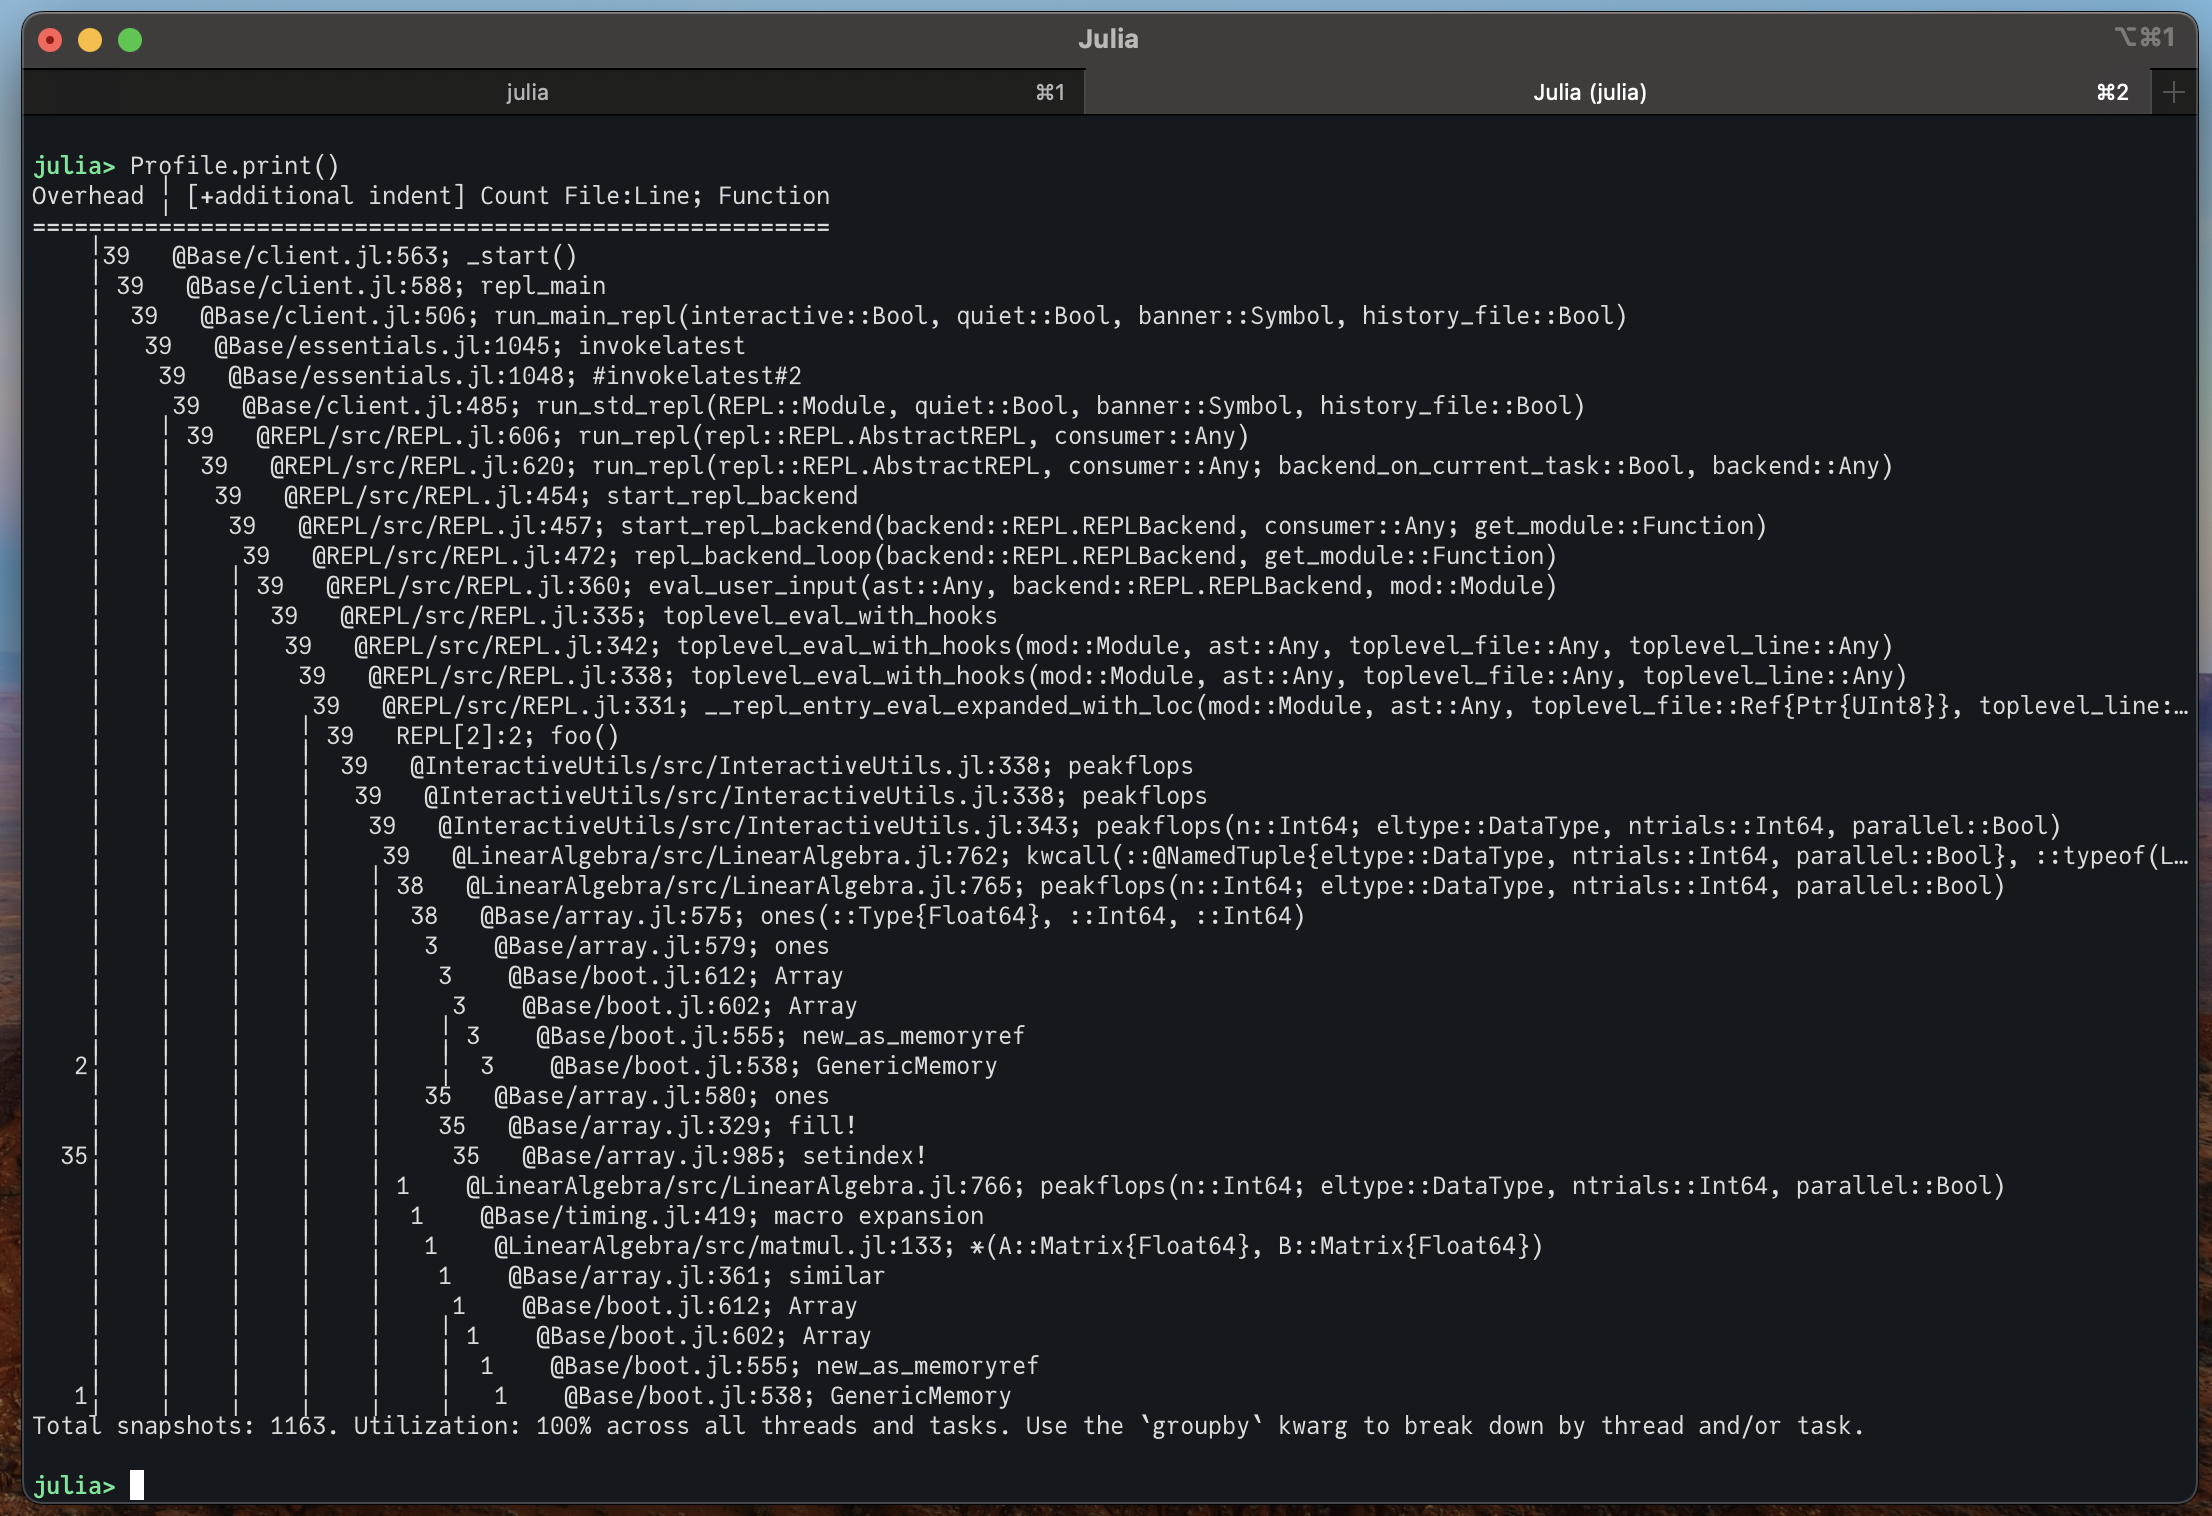The width and height of the screenshot is (2212, 1516).
Task: Click the essentials.jl:1045; invokelatest line
Action: [445, 346]
